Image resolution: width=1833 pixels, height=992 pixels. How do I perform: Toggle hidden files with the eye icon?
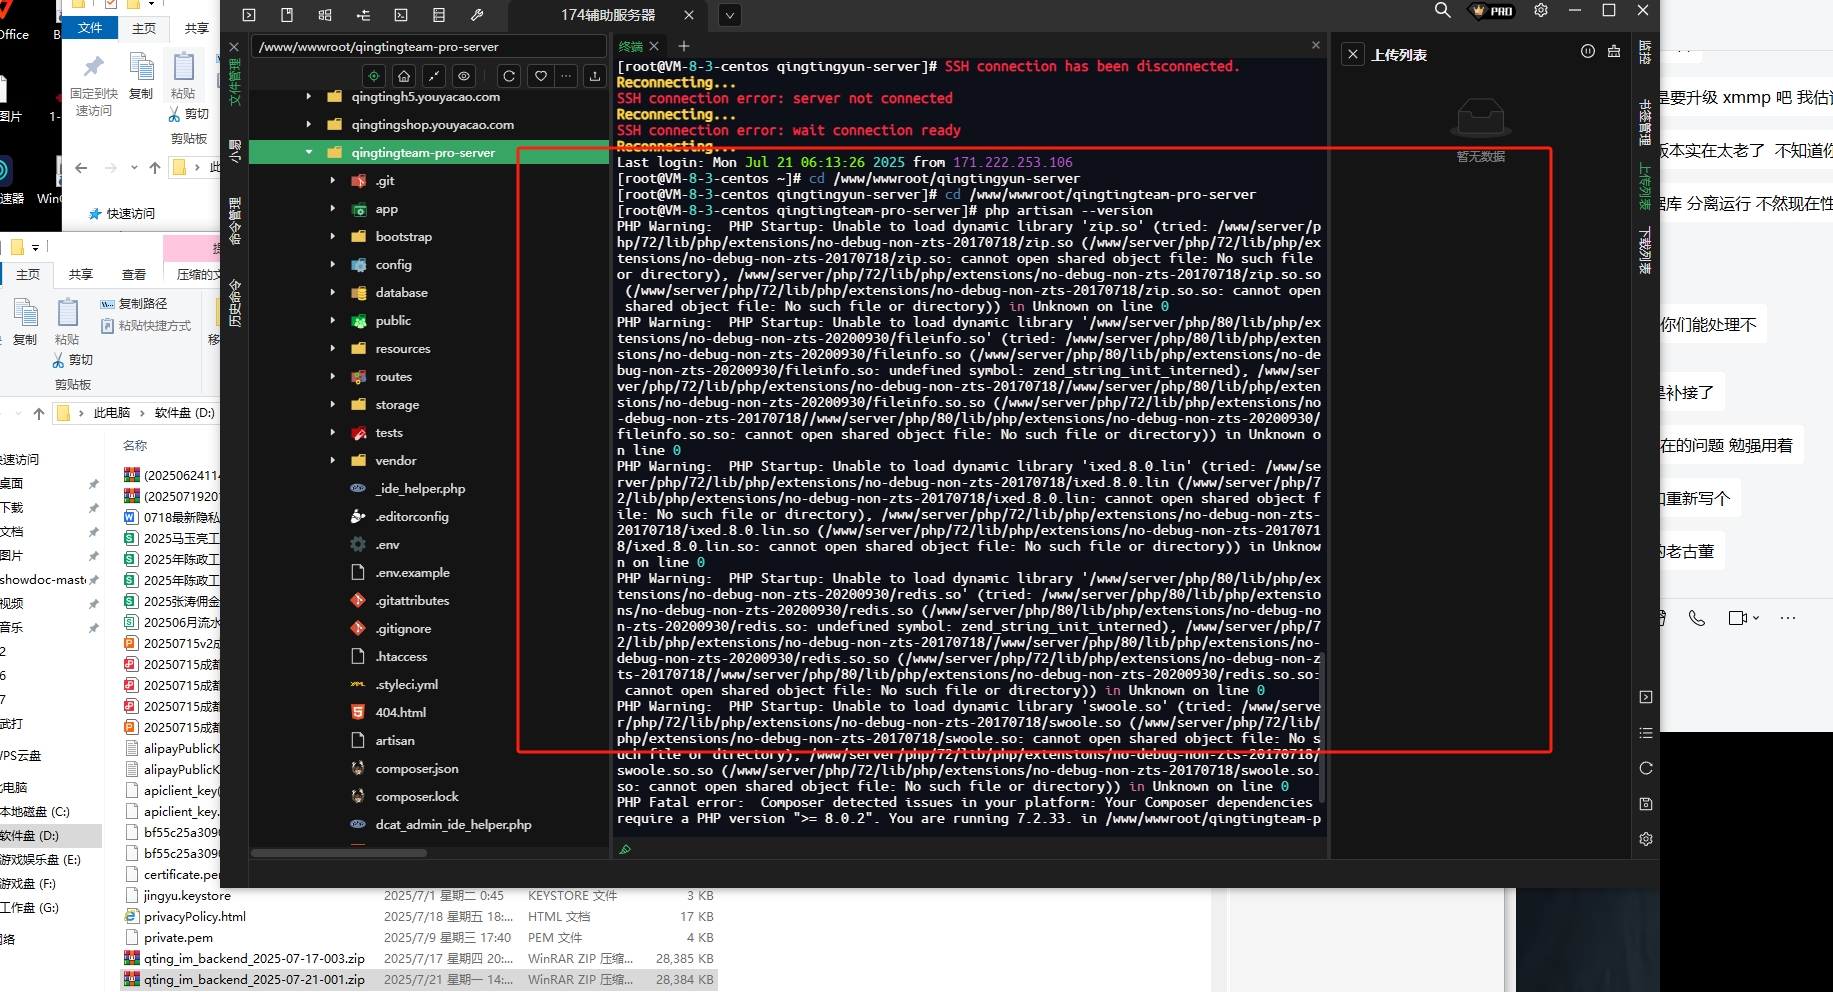pos(463,76)
